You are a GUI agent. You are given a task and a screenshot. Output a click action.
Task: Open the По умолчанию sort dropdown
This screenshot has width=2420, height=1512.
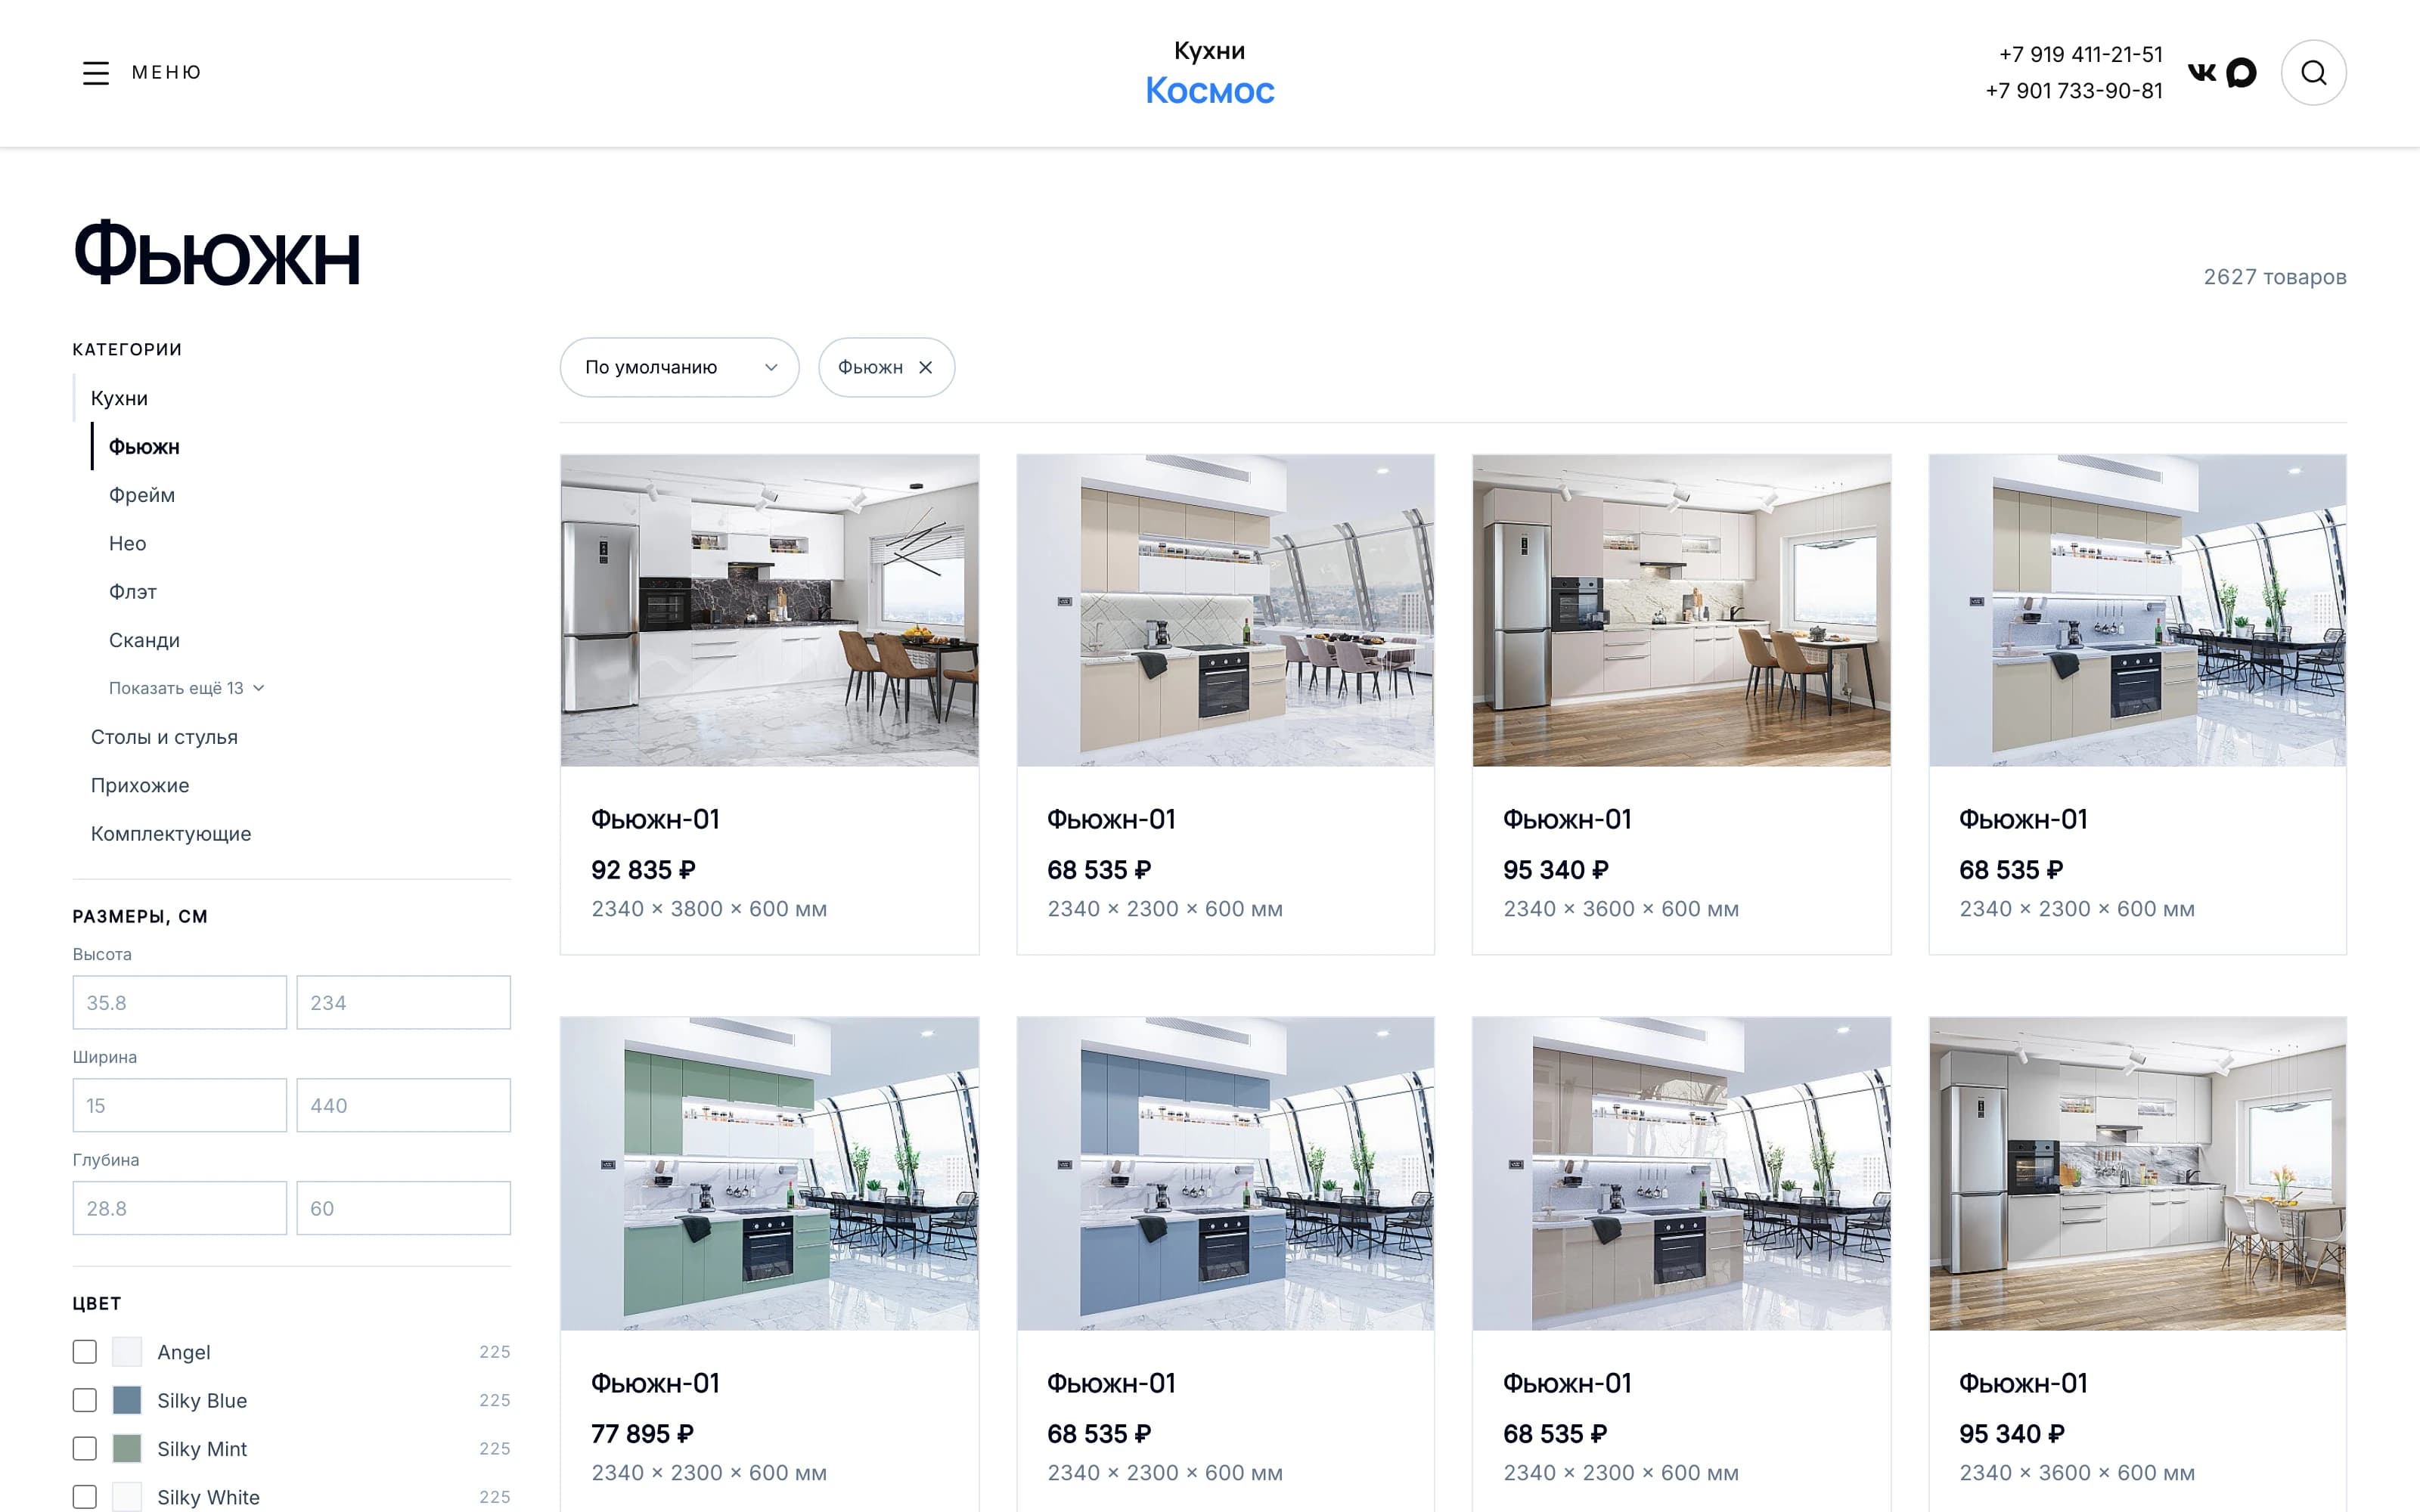click(680, 367)
